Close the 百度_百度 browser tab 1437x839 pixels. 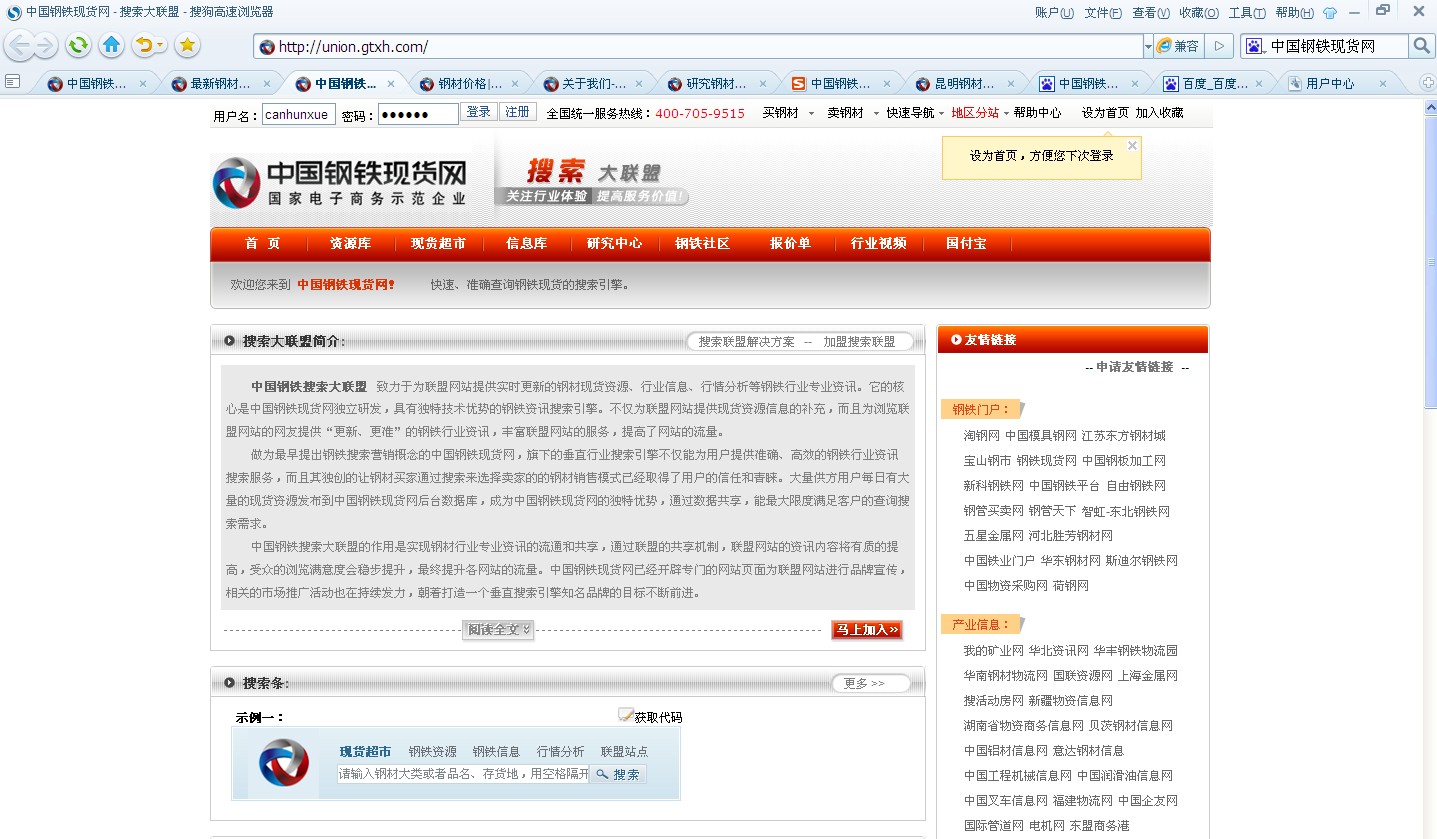(1259, 84)
